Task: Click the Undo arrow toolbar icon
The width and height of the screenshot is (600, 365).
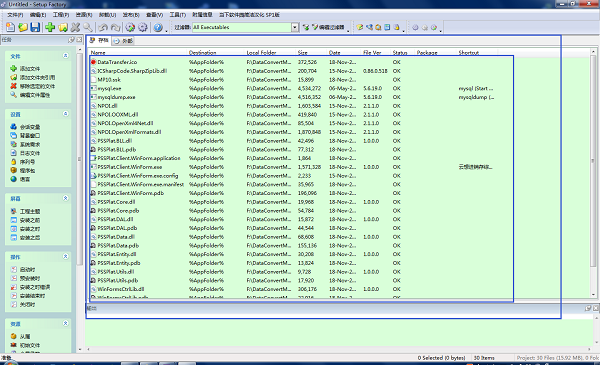Action: 103,27
